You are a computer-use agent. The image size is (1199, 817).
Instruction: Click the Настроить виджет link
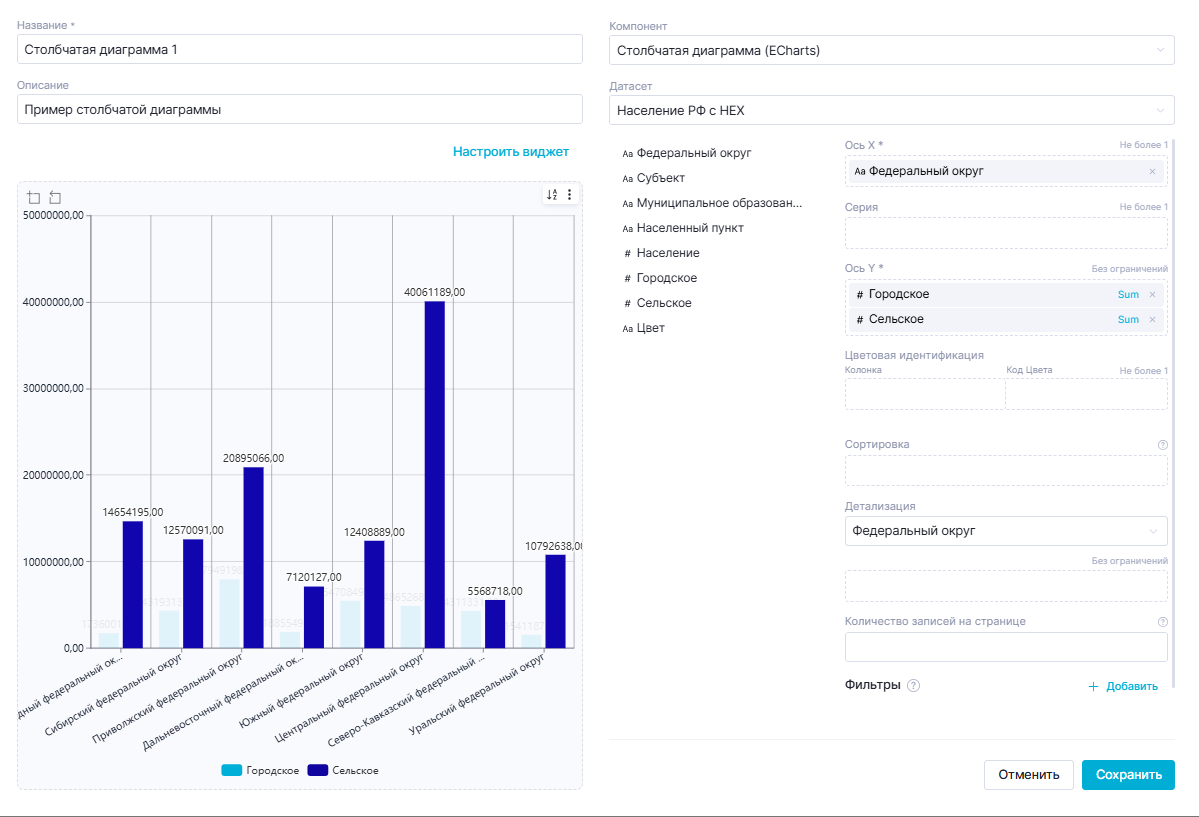pyautogui.click(x=510, y=152)
